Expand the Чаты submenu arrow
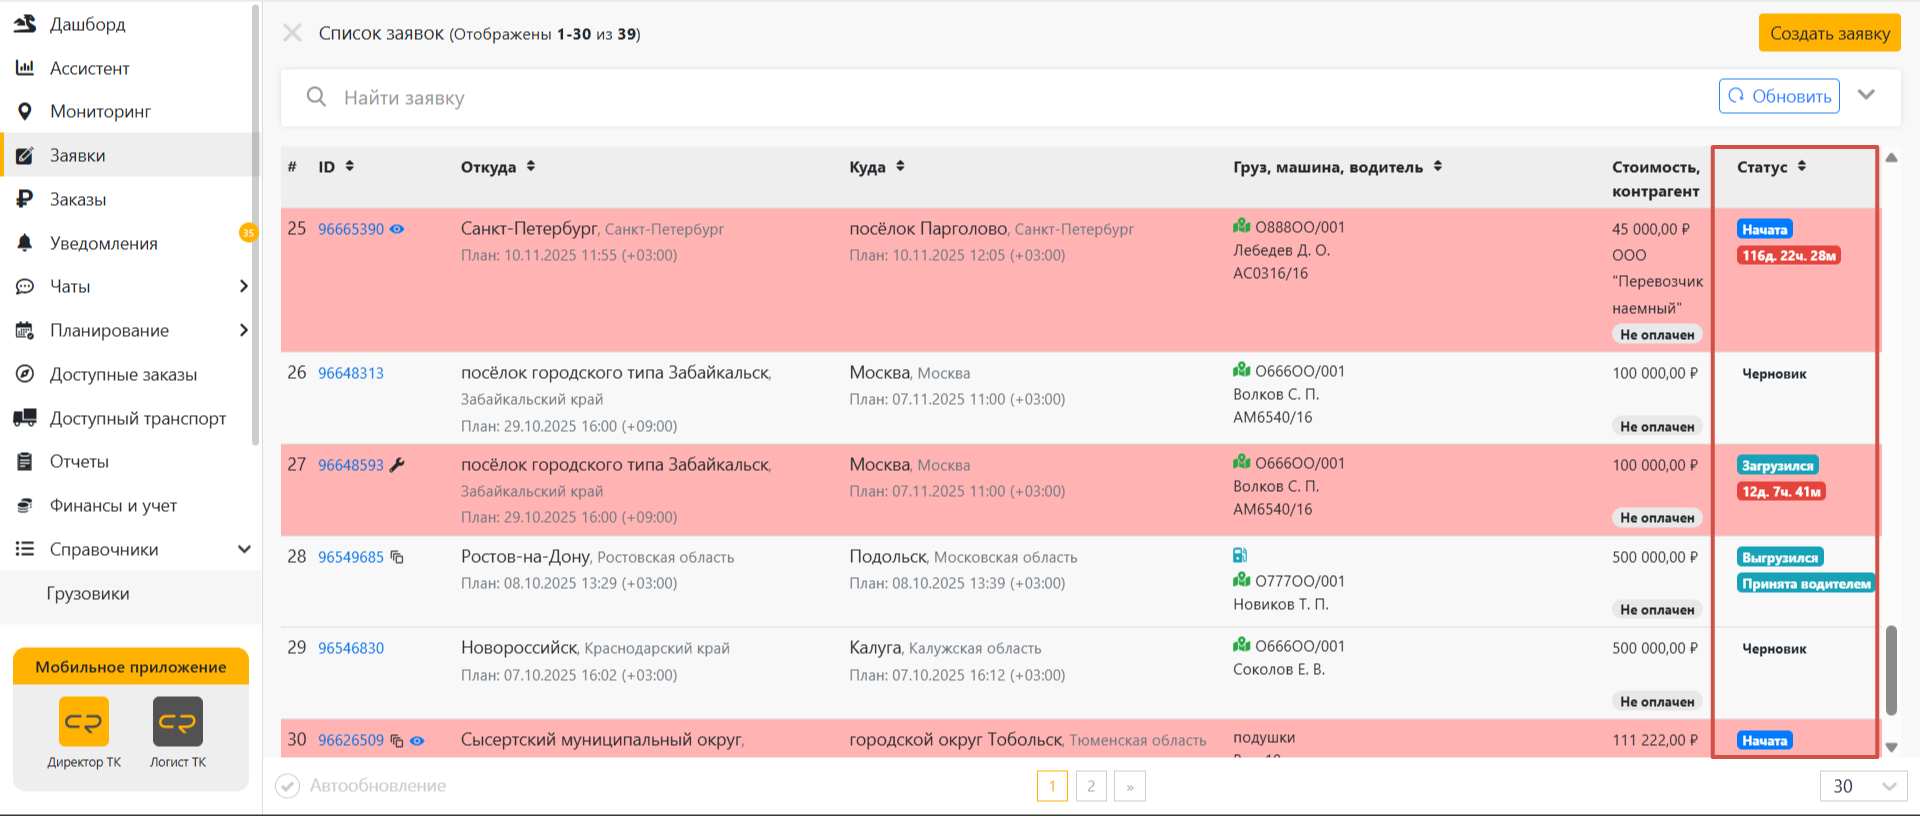Image resolution: width=1920 pixels, height=816 pixels. [x=243, y=286]
